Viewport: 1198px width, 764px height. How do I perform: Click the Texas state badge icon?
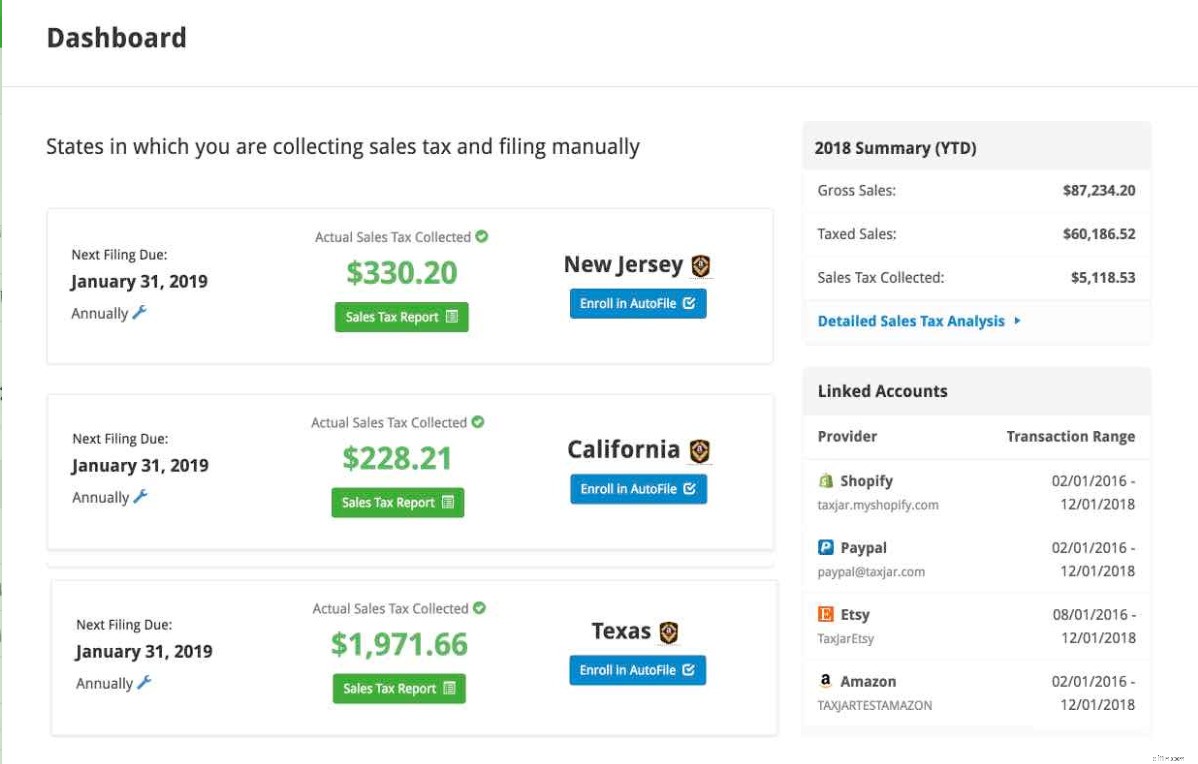pos(668,632)
